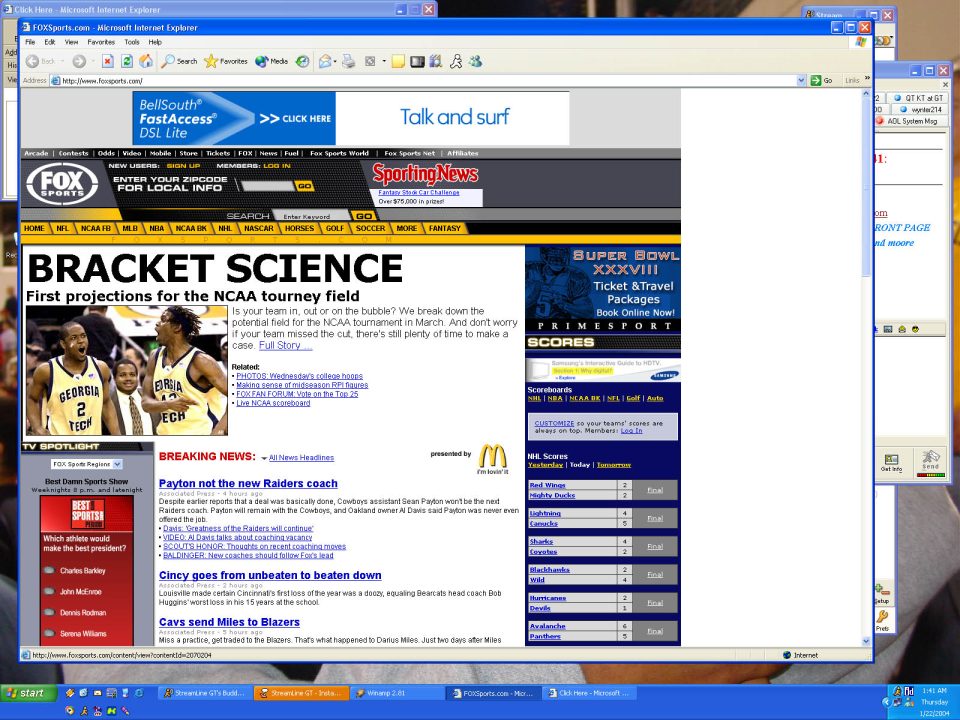The image size is (960, 720).
Task: Print the page using the printer icon
Action: click(x=348, y=61)
